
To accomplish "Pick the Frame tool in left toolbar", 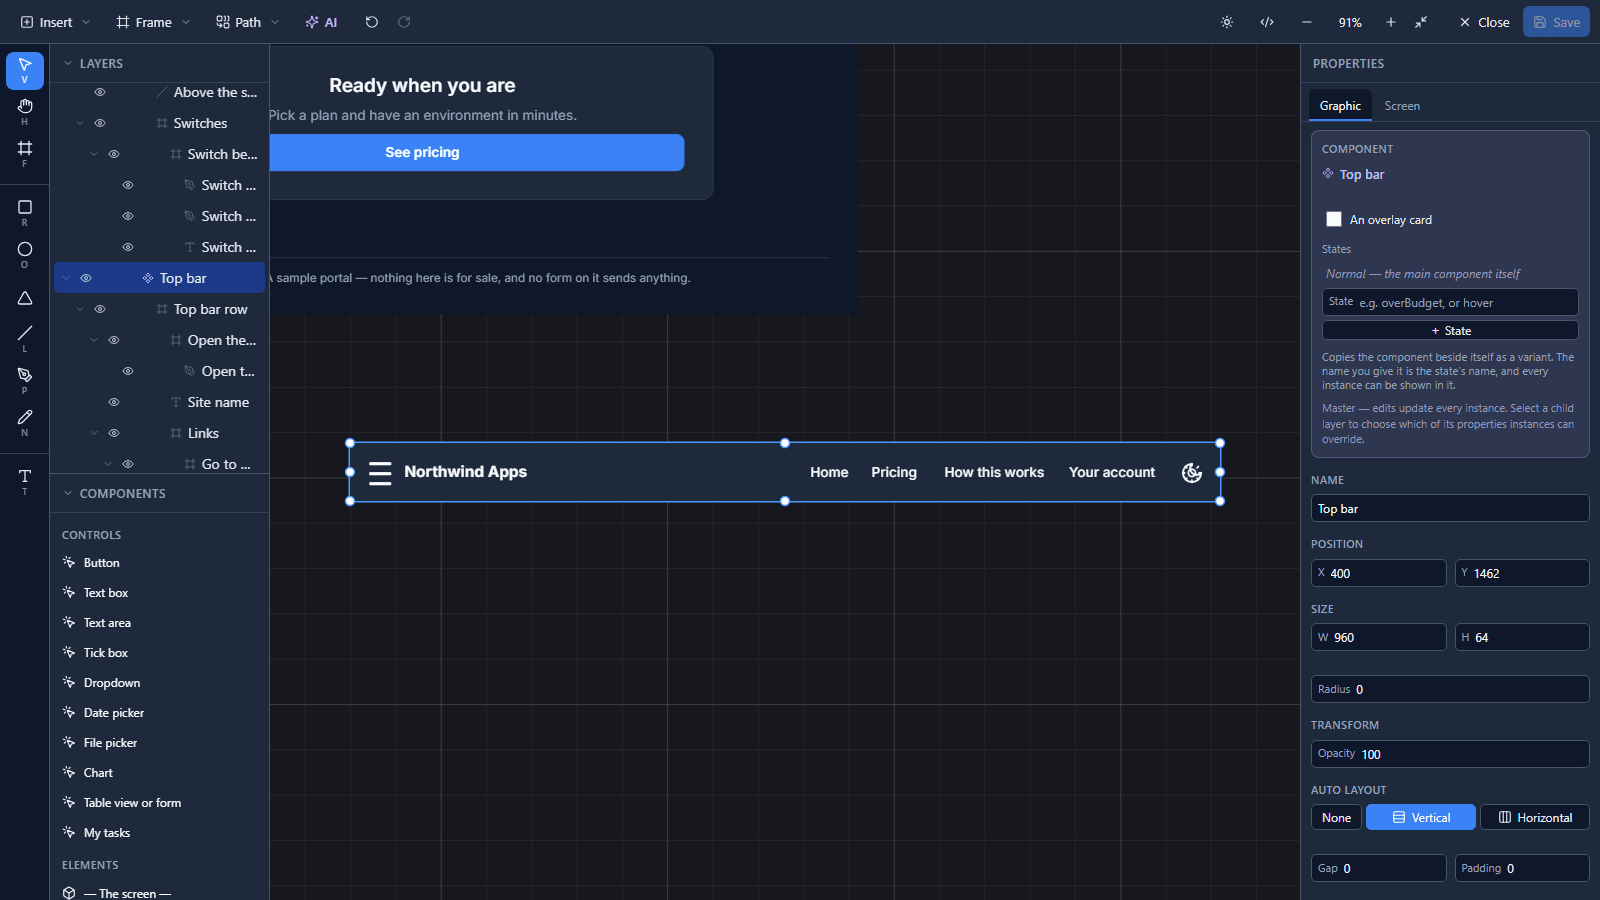I will [x=25, y=153].
